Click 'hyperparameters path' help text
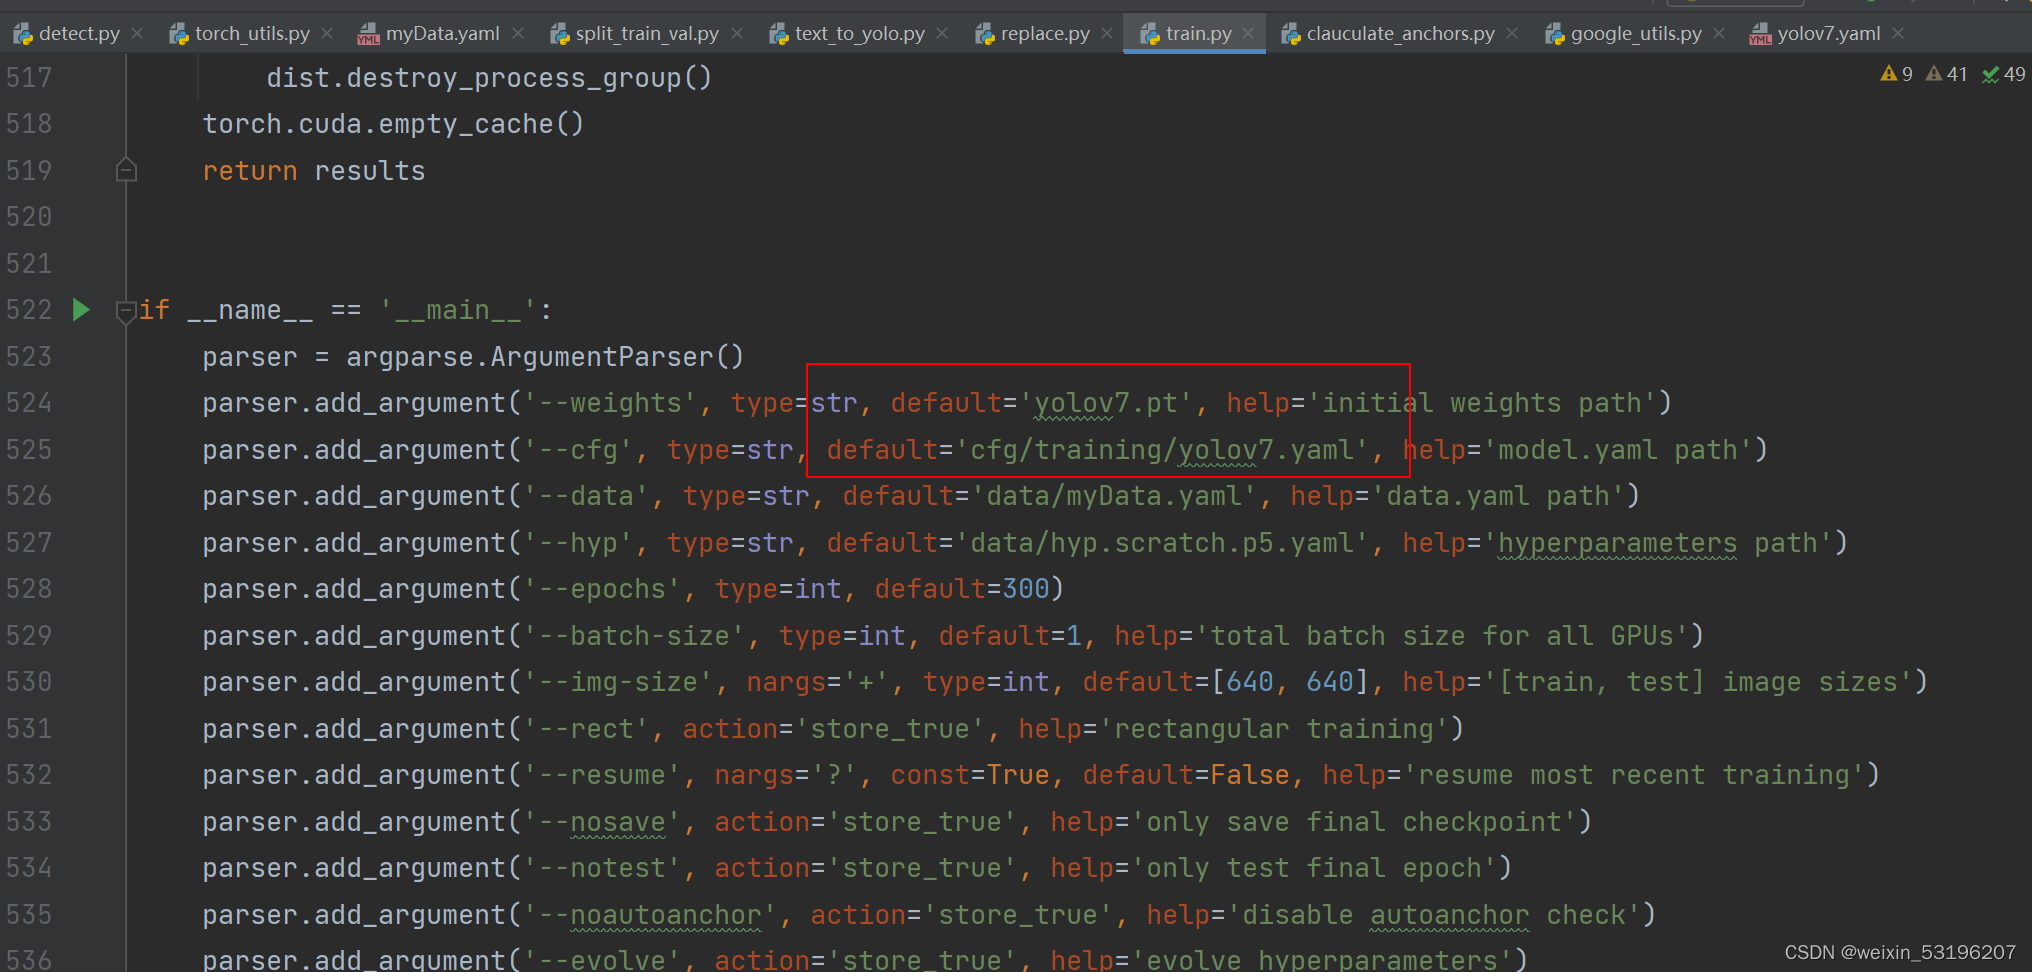This screenshot has width=2032, height=972. coord(1658,543)
